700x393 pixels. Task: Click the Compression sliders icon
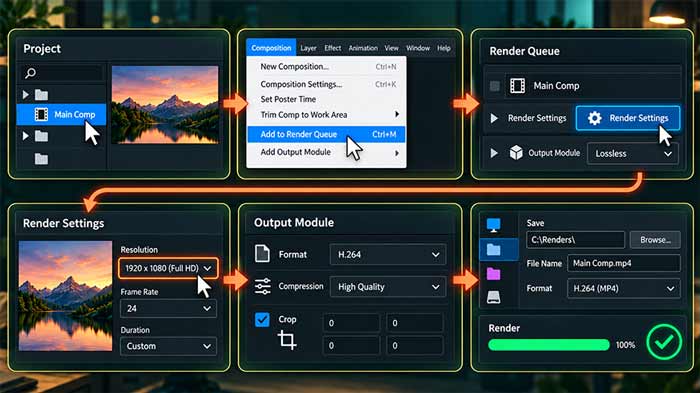click(262, 286)
